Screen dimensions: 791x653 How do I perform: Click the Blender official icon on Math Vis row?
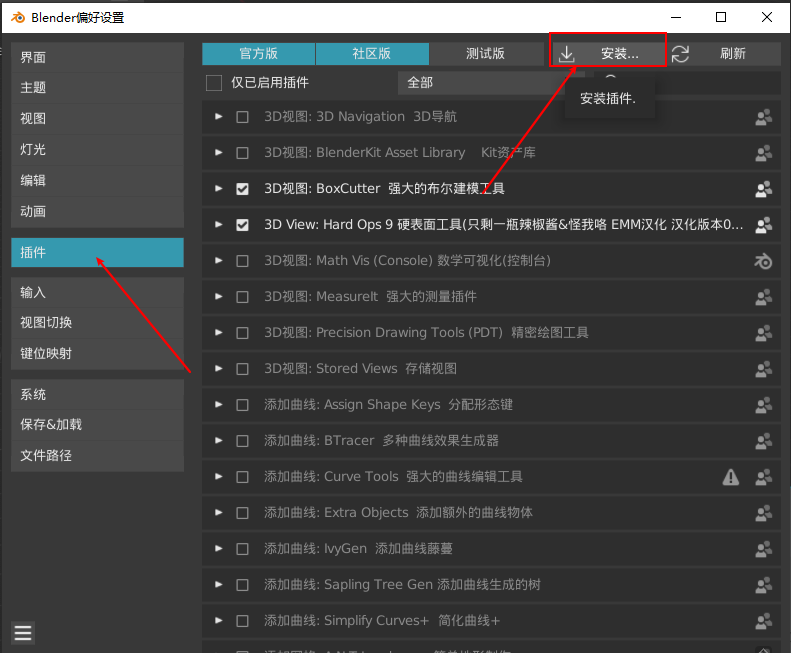763,261
